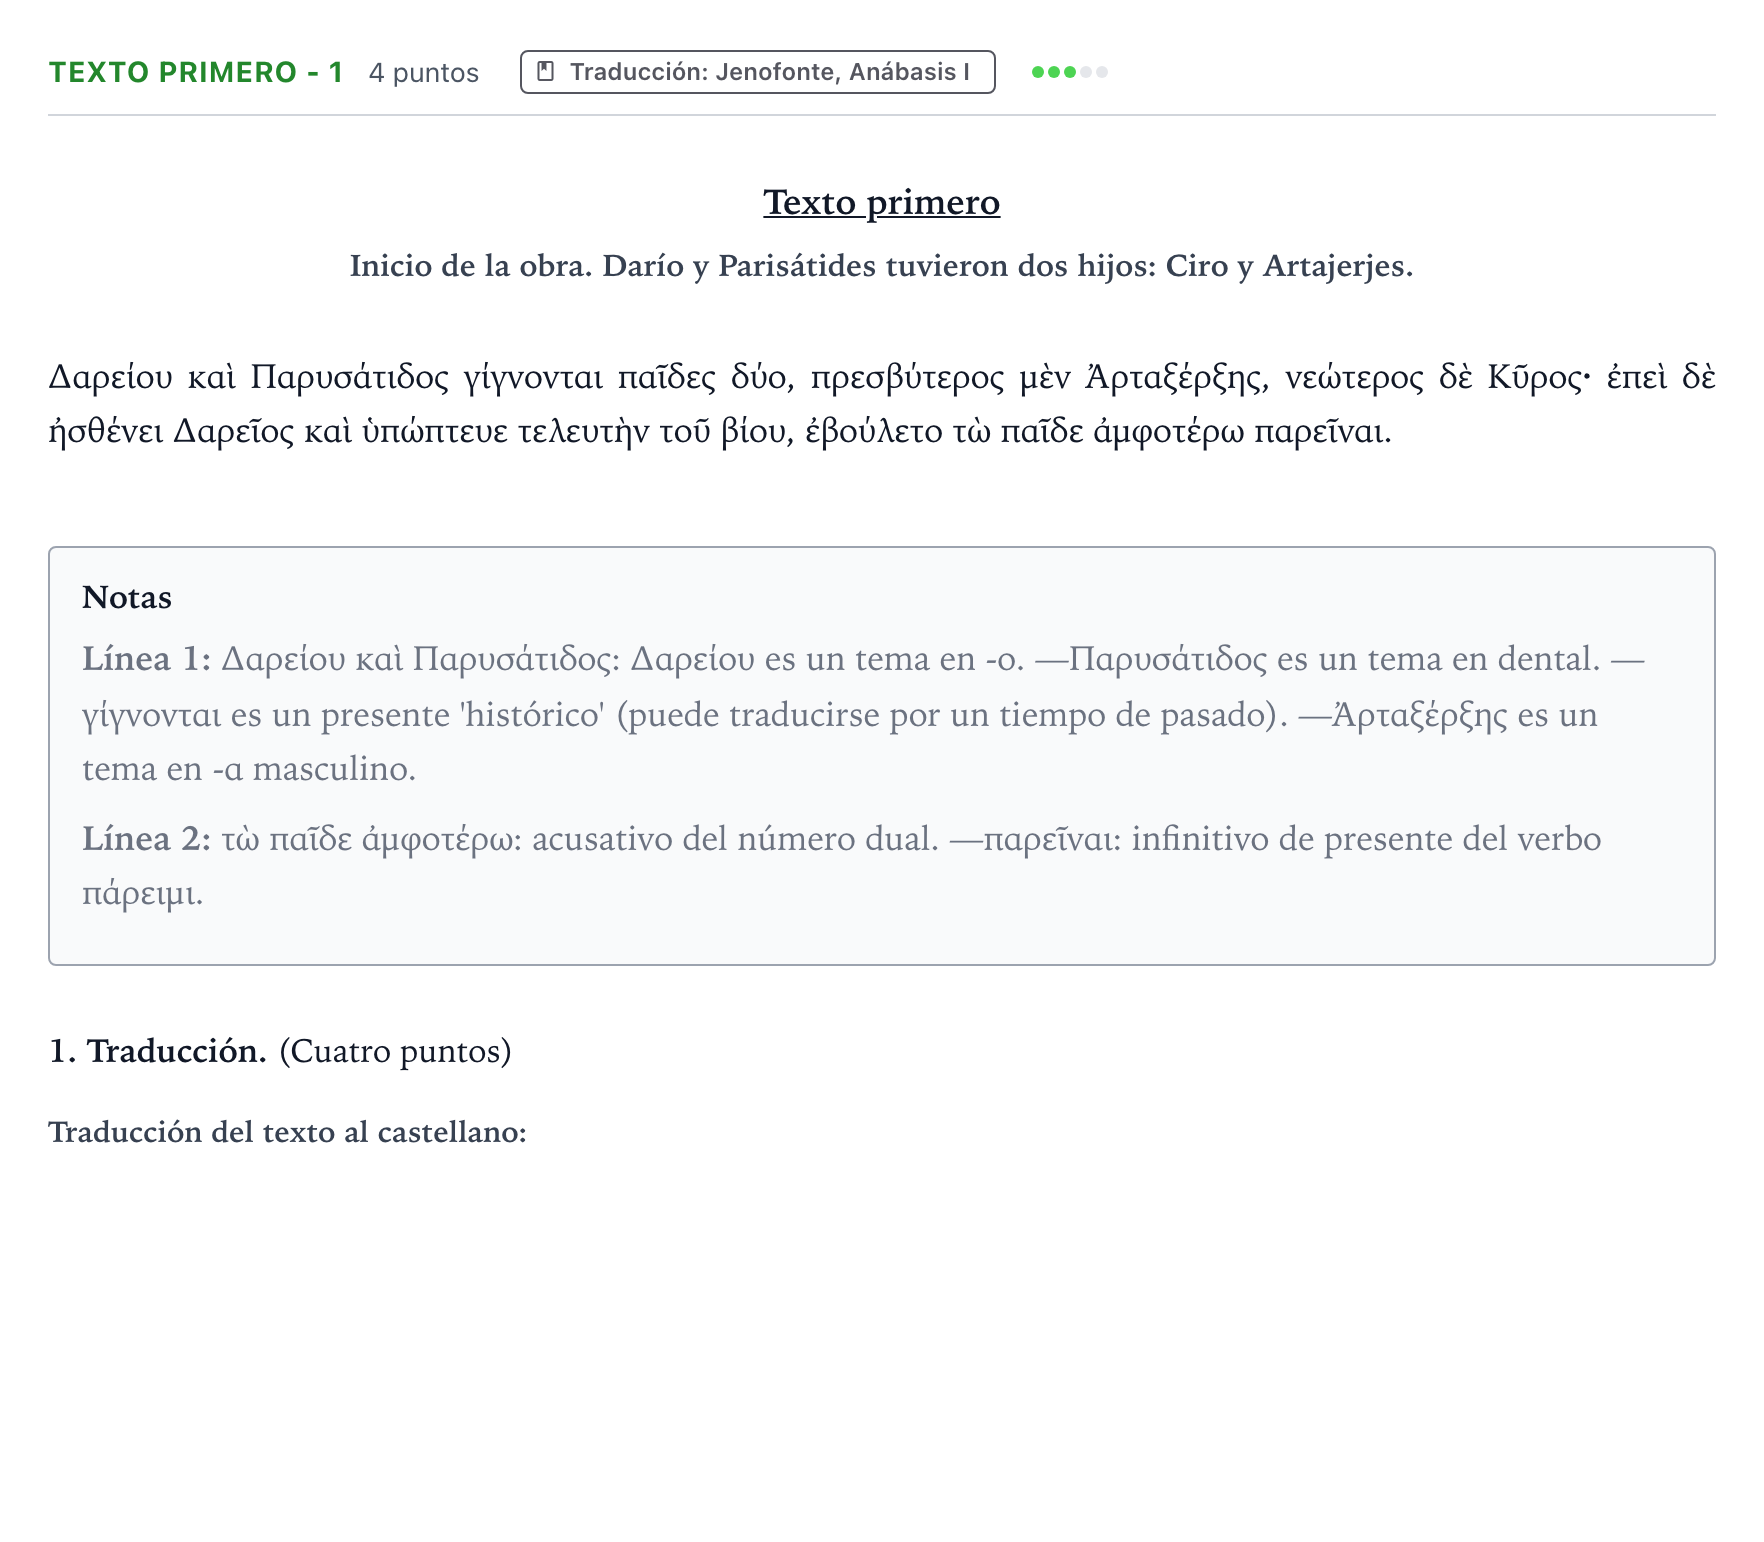Click the underlined 'Texto primero' title
This screenshot has width=1764, height=1542.
click(882, 202)
